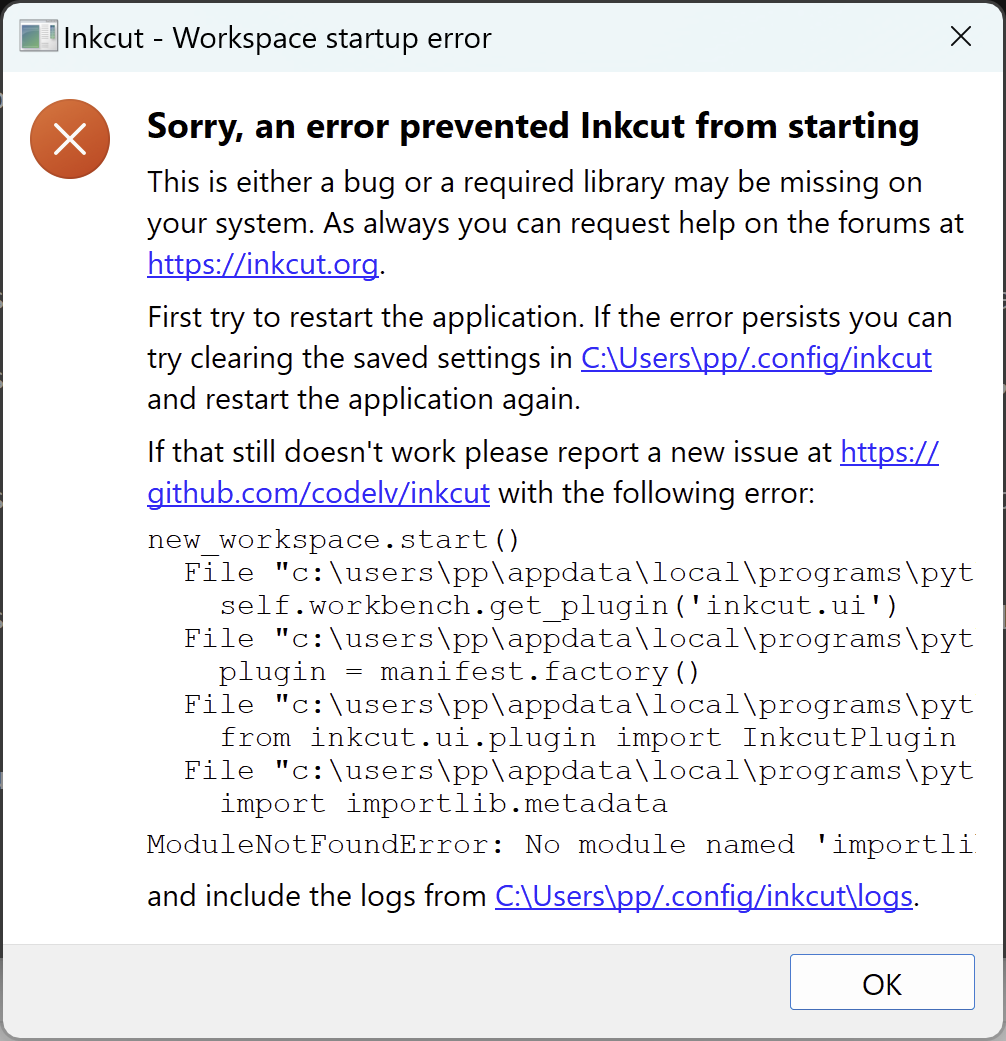The height and width of the screenshot is (1041, 1006).
Task: Click the 'https://' portion of the GitHub link
Action: [889, 453]
